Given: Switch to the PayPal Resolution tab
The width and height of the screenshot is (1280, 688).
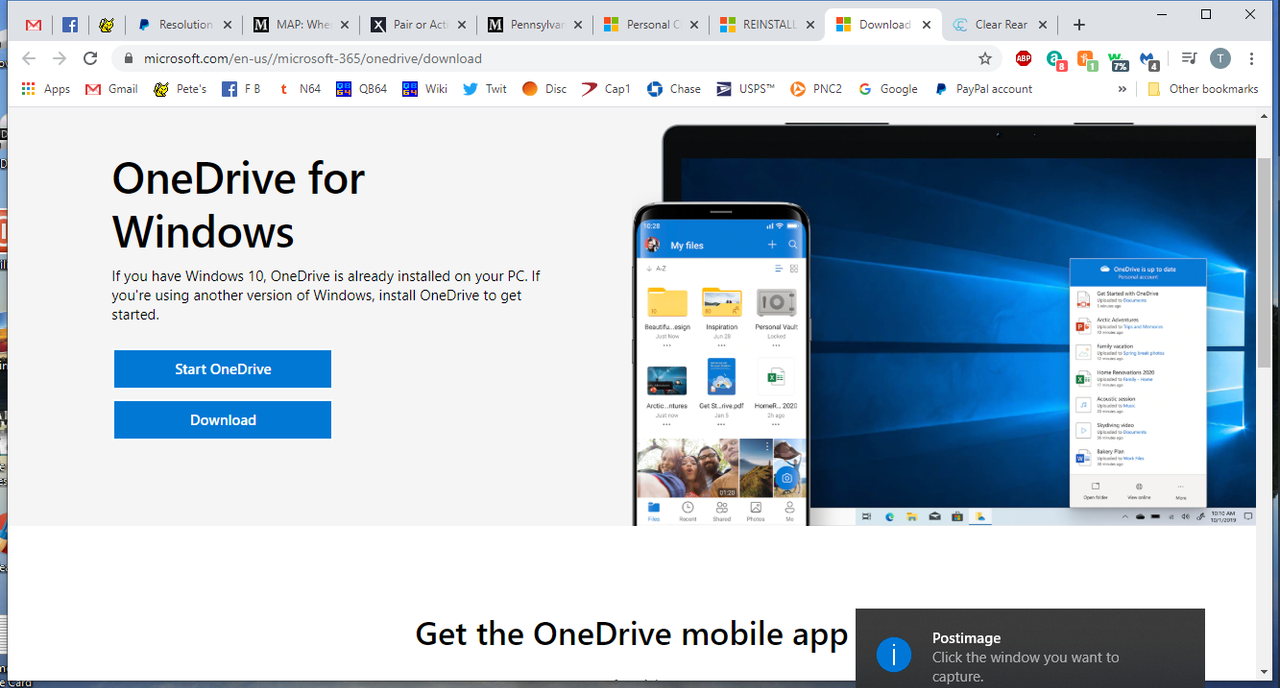Looking at the screenshot, I should pyautogui.click(x=184, y=25).
